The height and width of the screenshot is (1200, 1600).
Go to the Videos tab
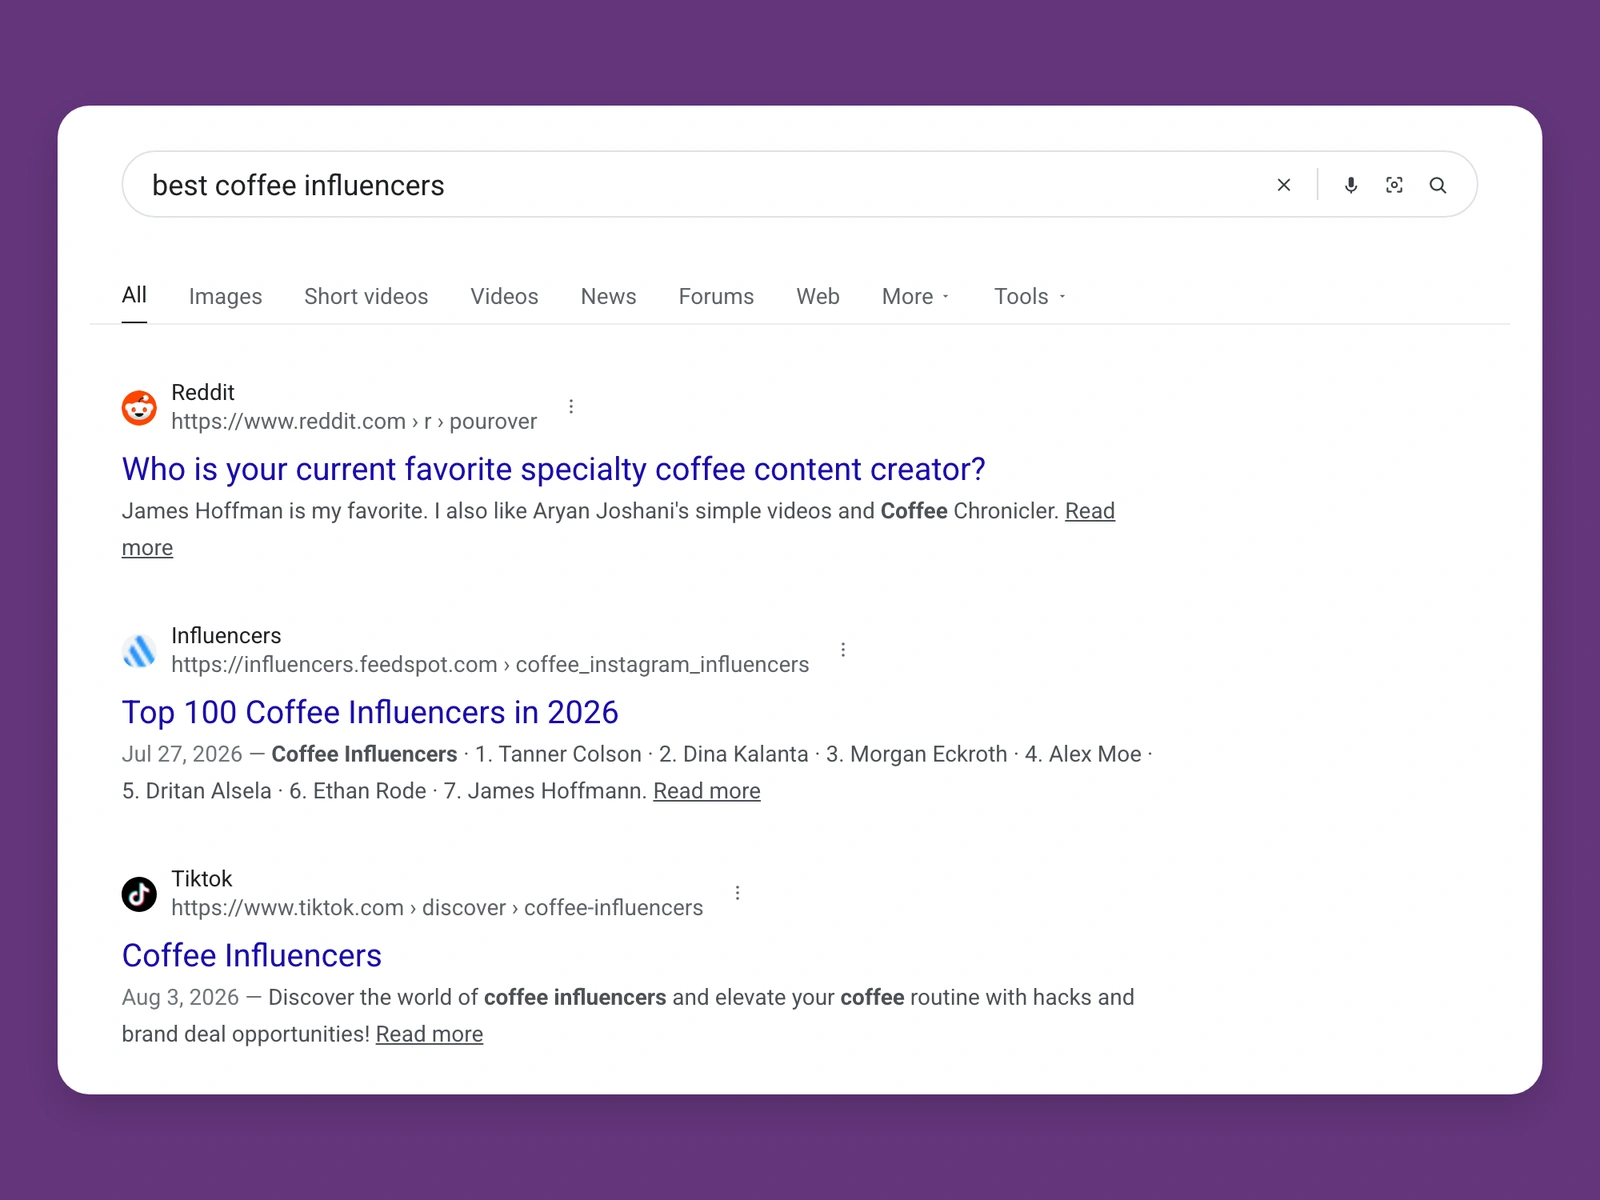(x=504, y=296)
